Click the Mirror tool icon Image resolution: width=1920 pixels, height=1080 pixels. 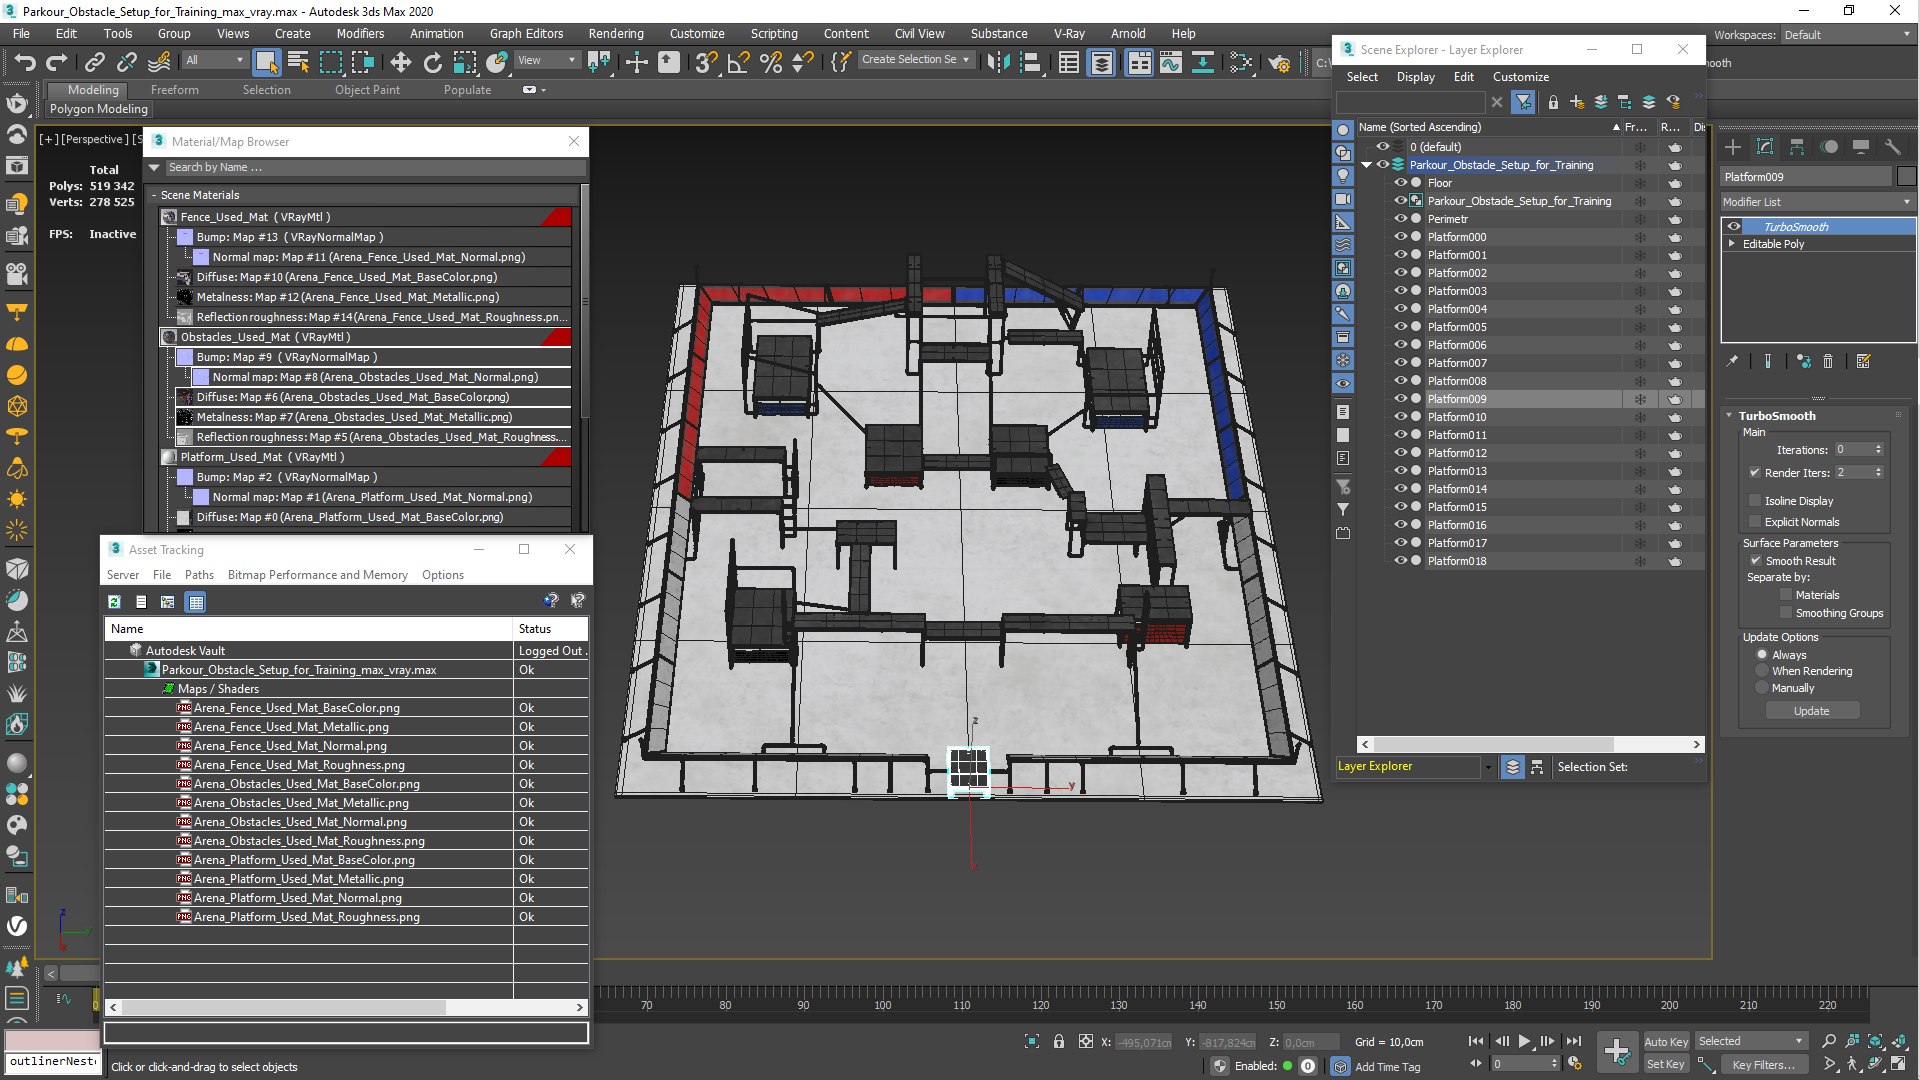pos(998,63)
